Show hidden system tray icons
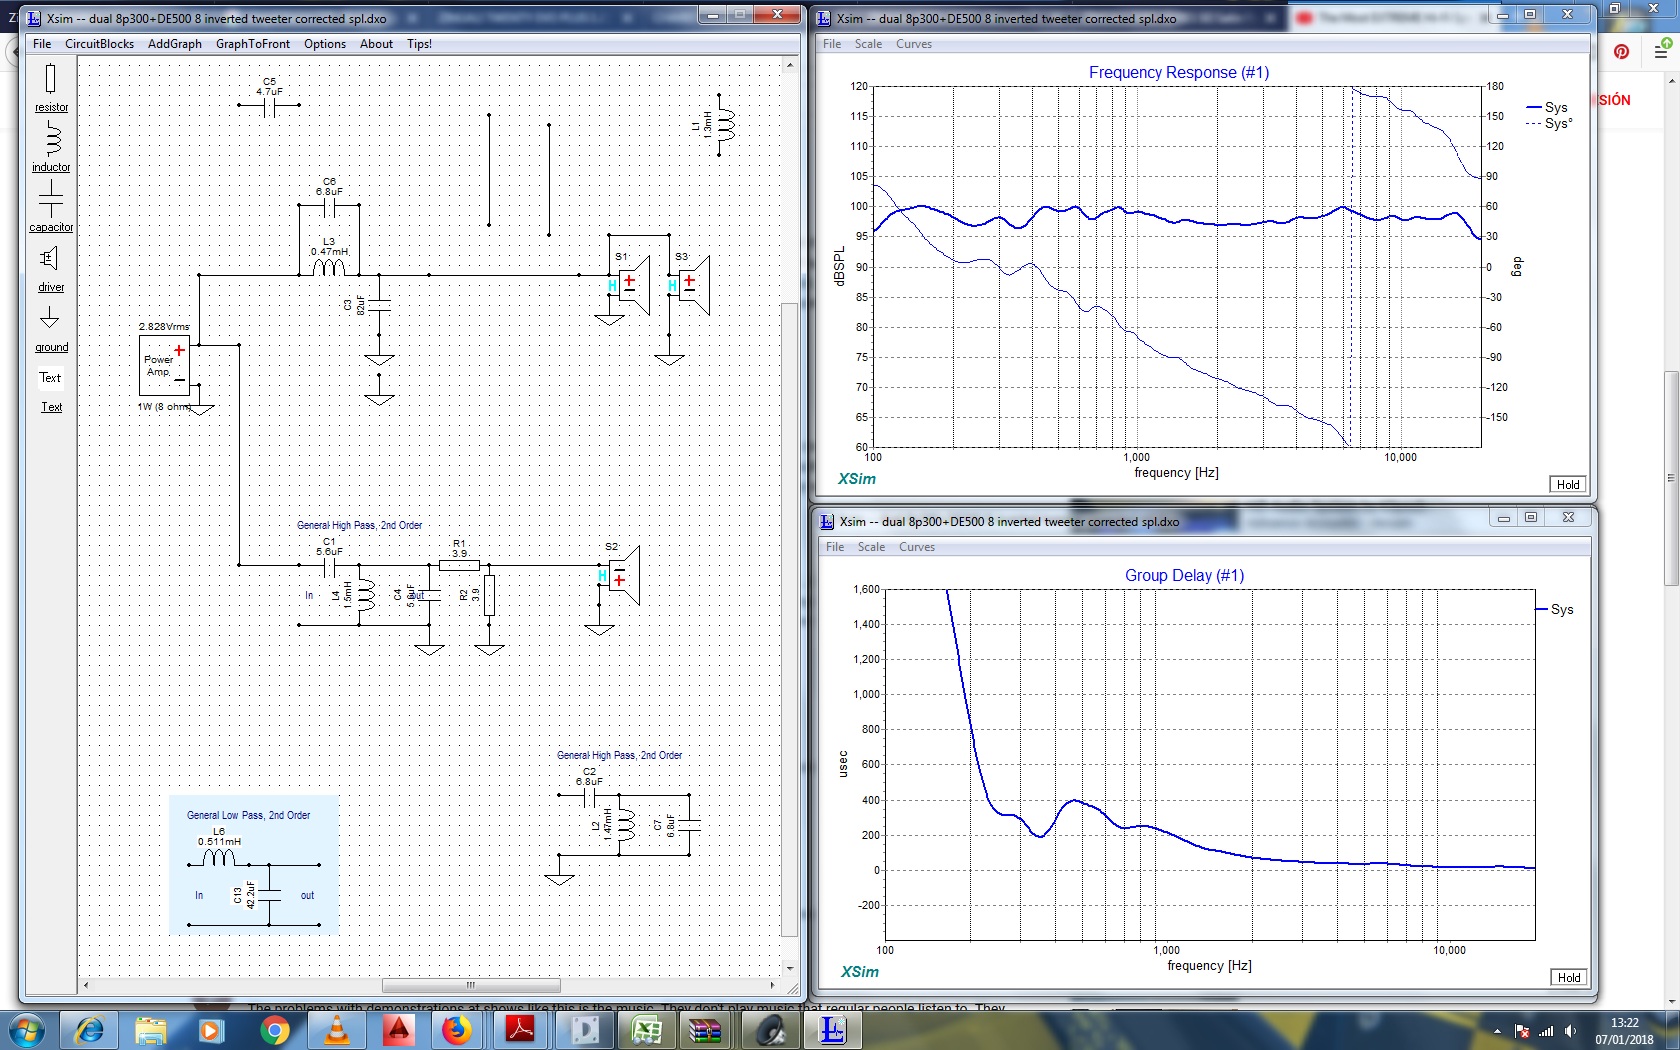This screenshot has width=1680, height=1050. 1497,1031
